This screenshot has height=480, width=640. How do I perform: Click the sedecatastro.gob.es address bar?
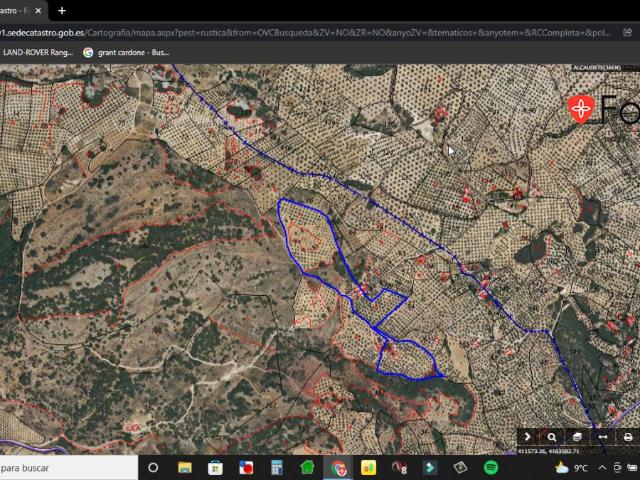pos(306,33)
